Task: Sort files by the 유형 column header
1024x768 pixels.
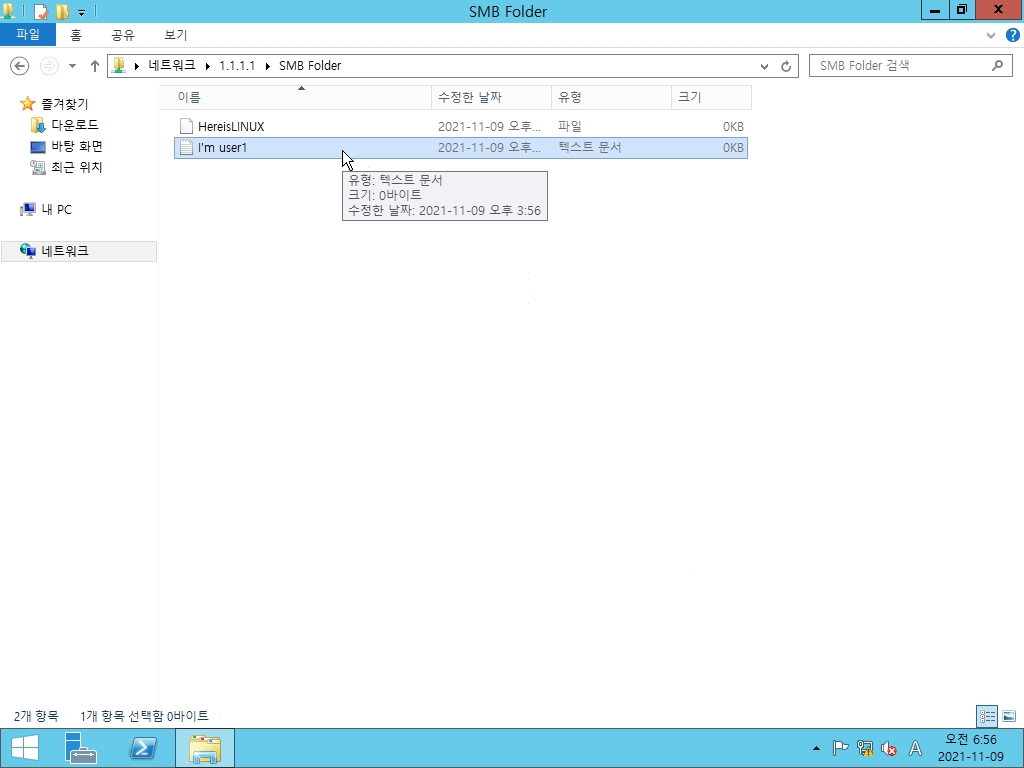Action: (611, 97)
